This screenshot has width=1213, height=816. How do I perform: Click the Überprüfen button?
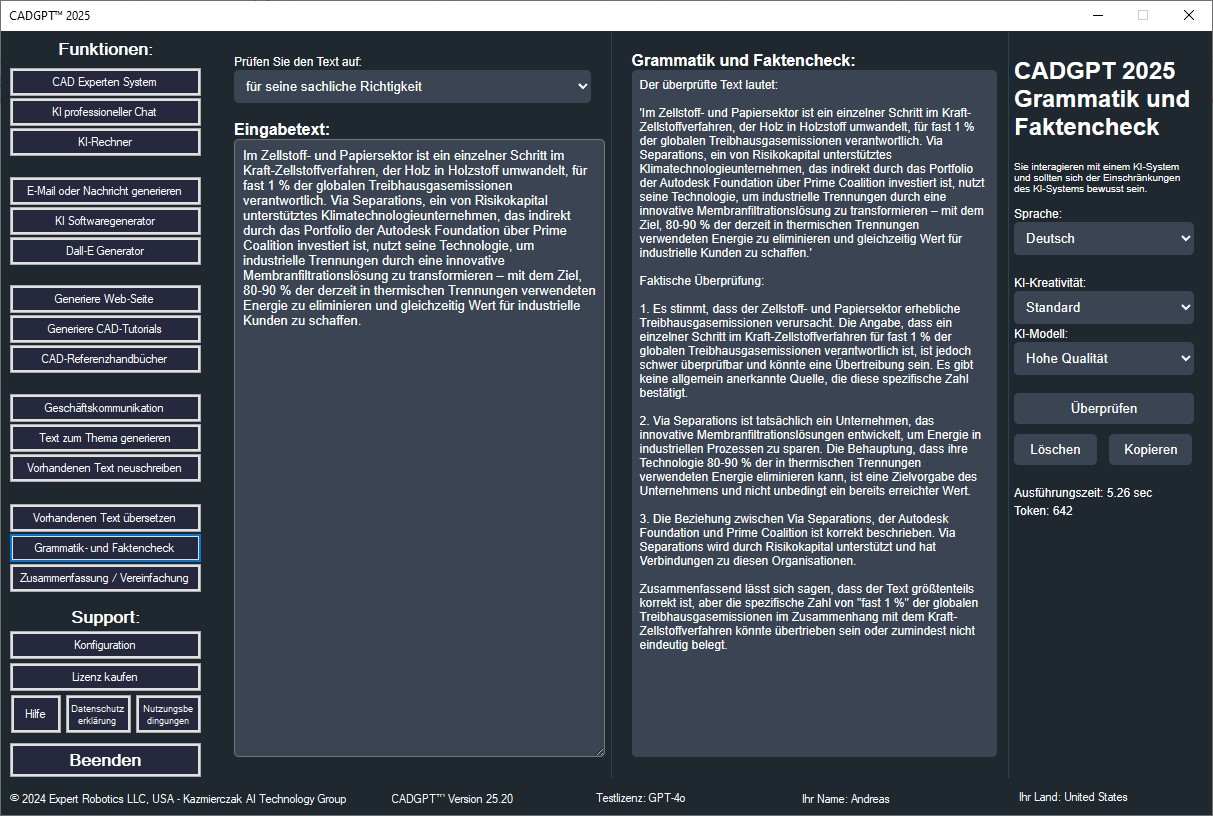(1103, 408)
